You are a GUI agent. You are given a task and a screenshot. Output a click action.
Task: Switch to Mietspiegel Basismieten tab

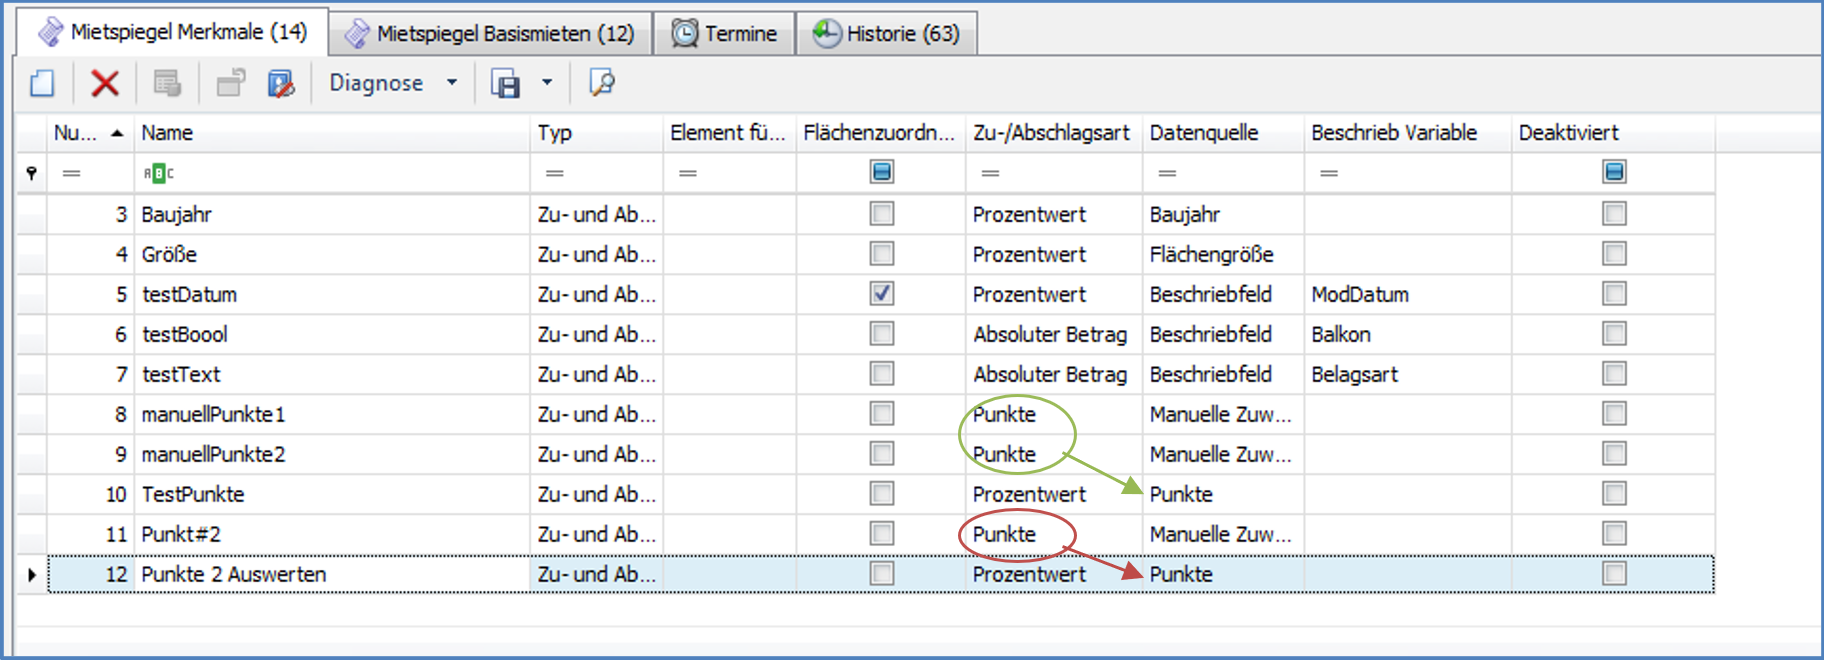[x=490, y=33]
